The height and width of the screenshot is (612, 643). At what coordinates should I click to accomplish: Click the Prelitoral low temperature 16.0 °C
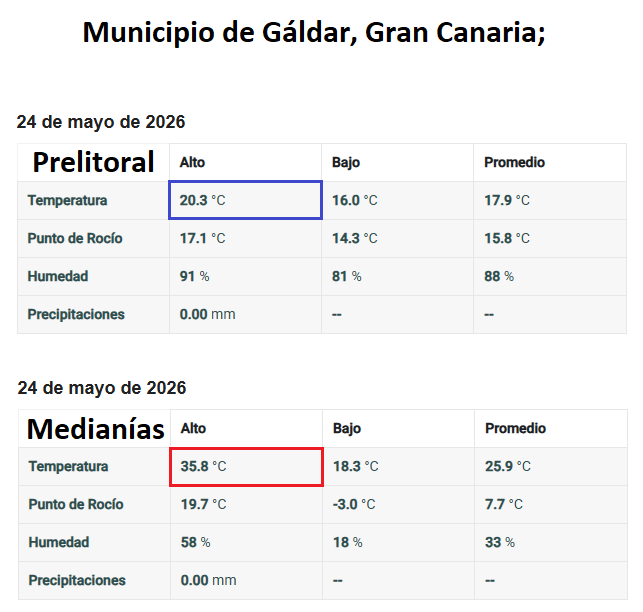pos(355,201)
